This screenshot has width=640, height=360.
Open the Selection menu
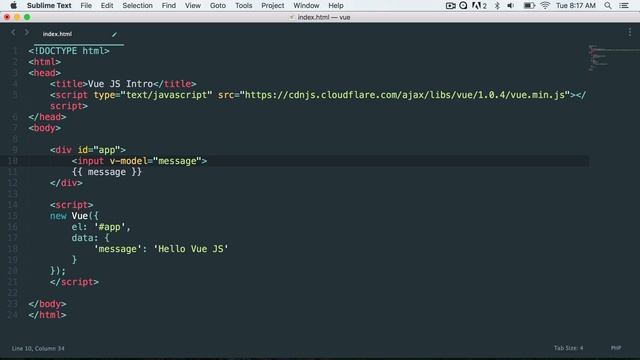pyautogui.click(x=138, y=6)
